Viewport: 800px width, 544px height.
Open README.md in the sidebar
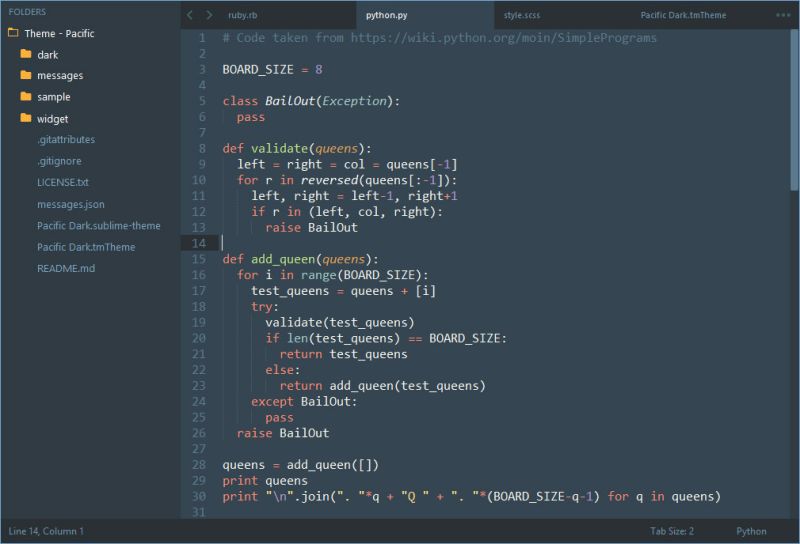66,268
